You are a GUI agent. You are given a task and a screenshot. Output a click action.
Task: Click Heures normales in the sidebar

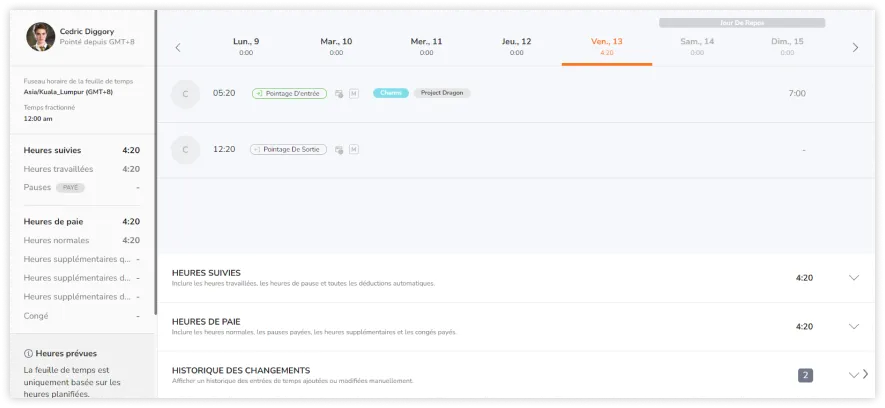56,240
